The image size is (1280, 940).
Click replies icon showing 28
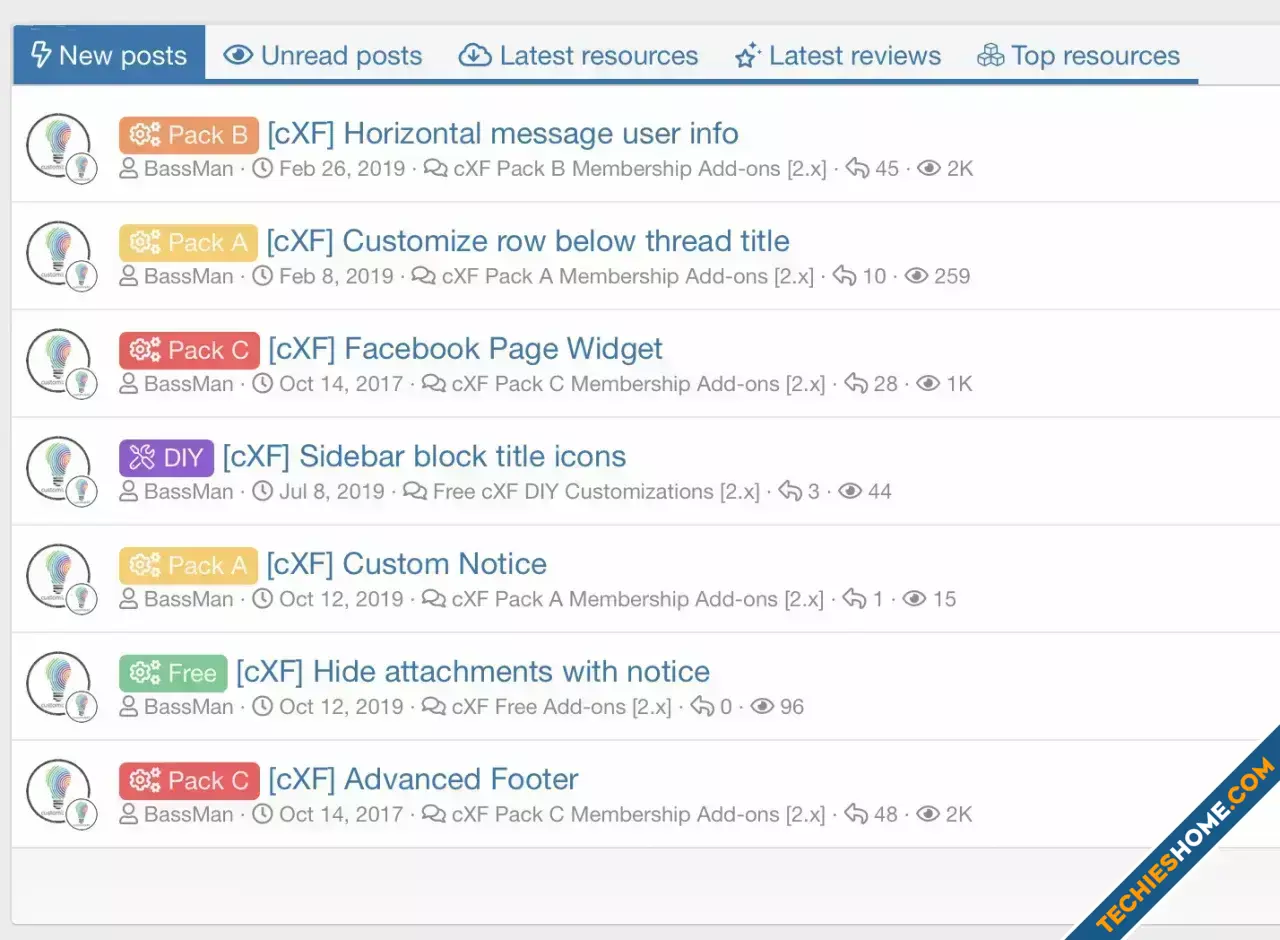pyautogui.click(x=856, y=383)
